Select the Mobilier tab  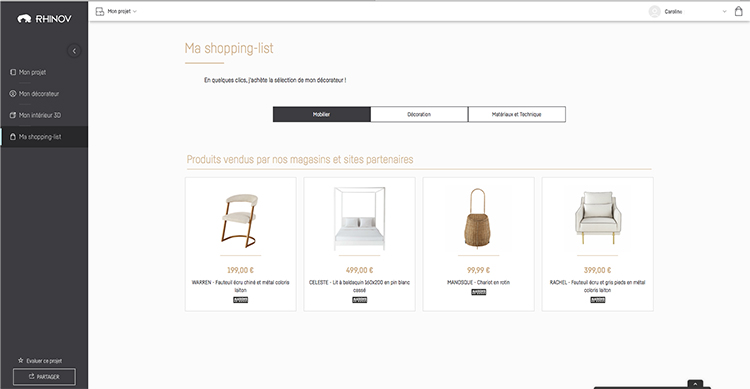tap(321, 114)
